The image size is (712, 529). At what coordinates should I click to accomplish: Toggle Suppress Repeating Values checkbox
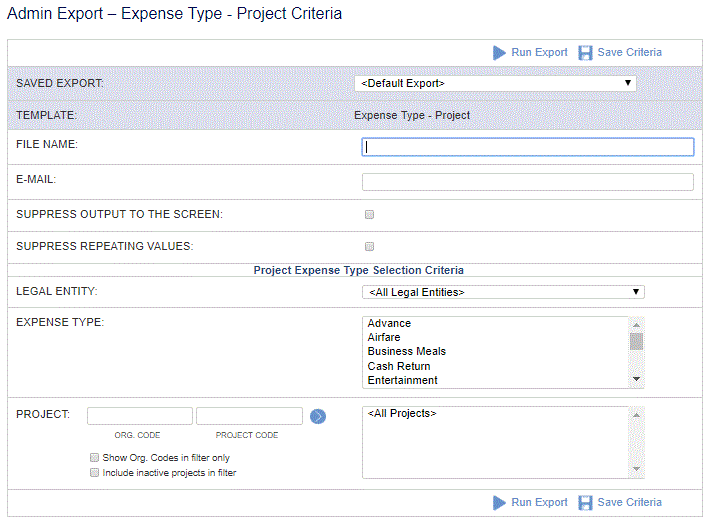[x=369, y=246]
